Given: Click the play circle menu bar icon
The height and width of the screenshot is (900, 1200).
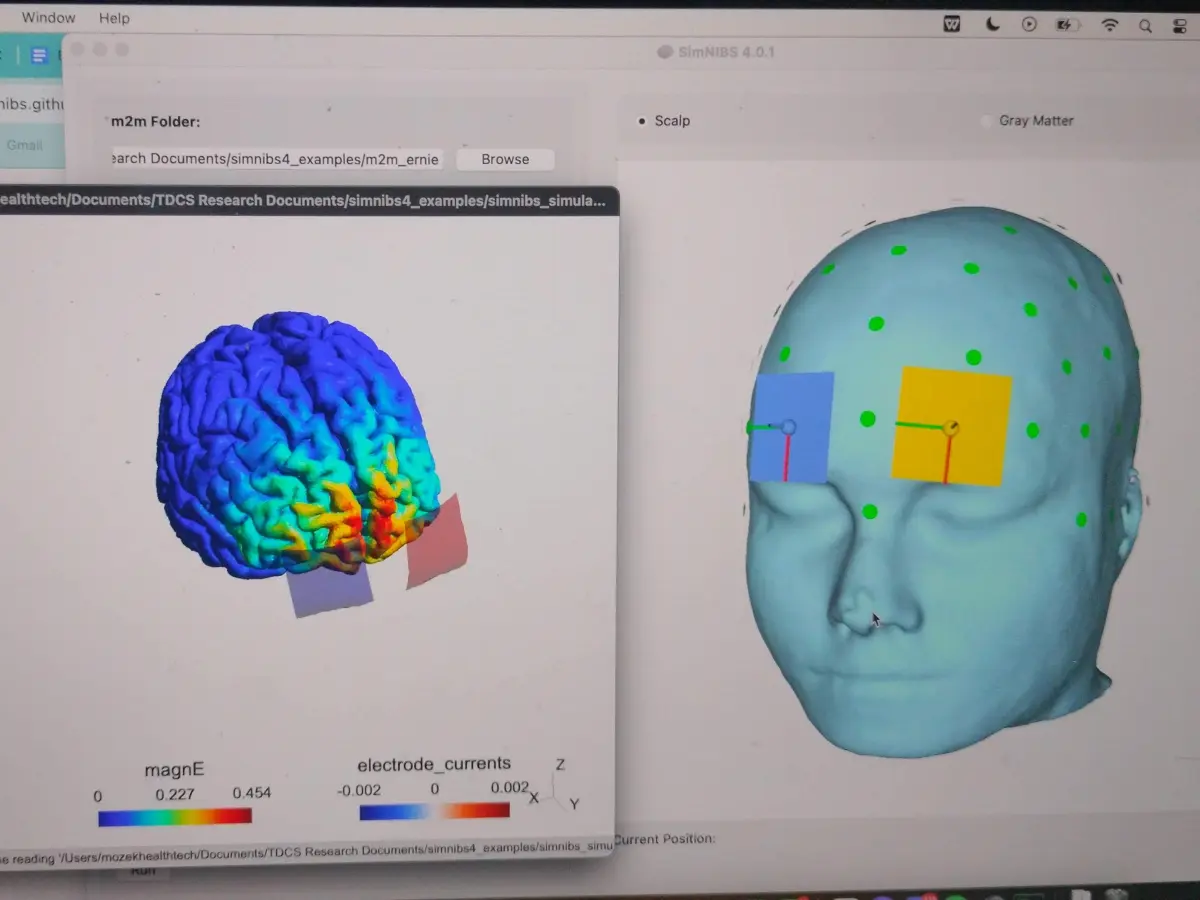Looking at the screenshot, I should tap(1030, 24).
